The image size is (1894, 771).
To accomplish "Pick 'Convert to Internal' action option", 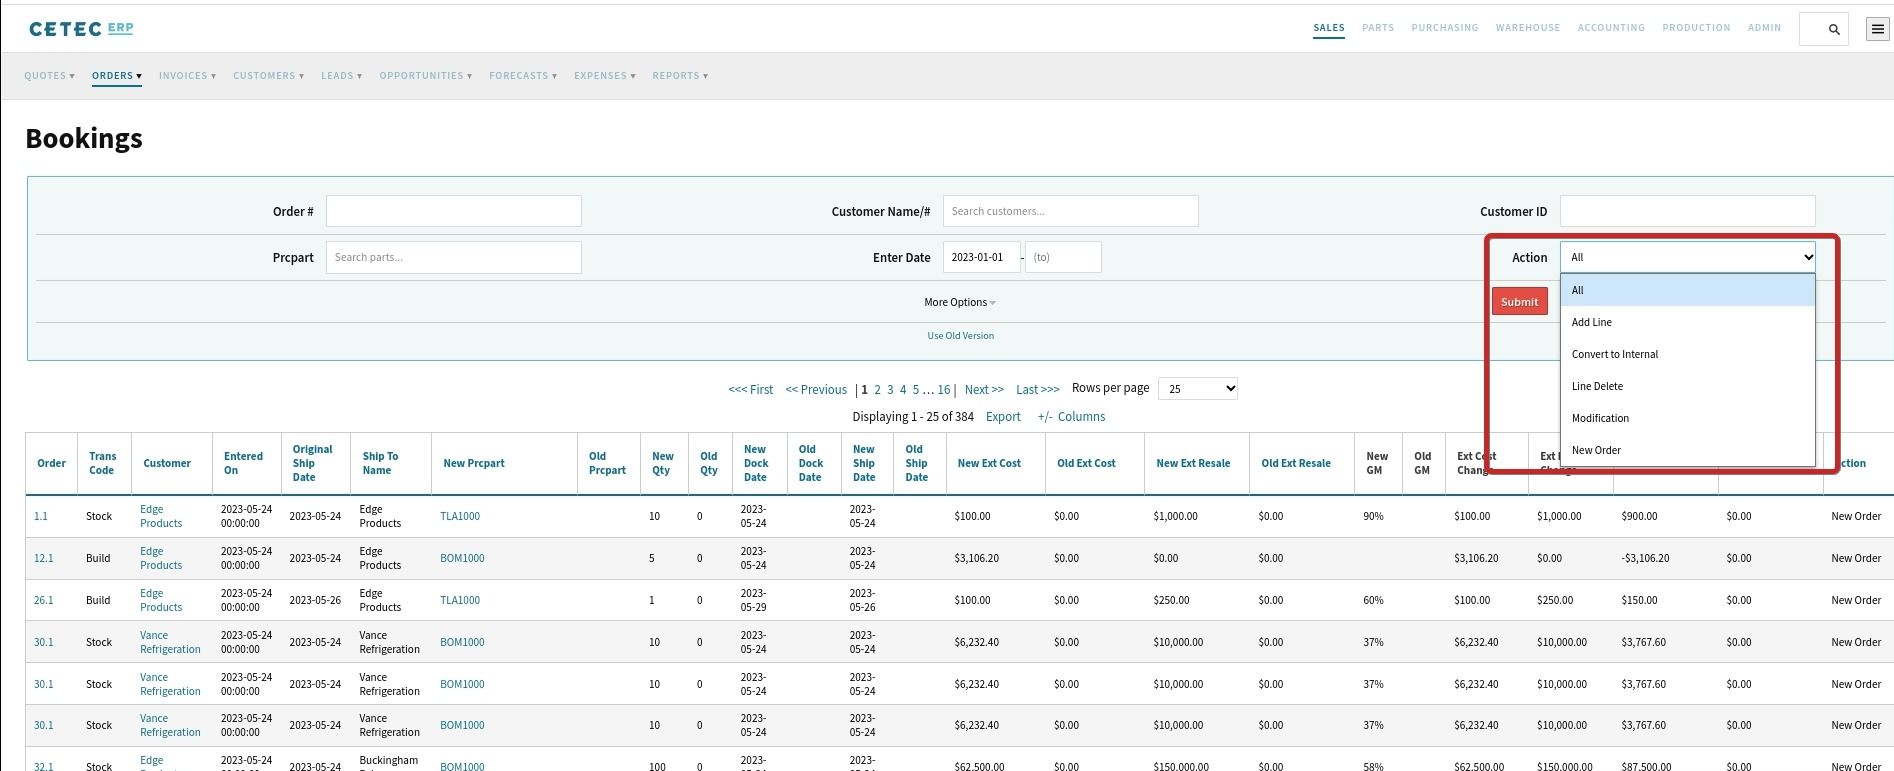I will click(1614, 354).
